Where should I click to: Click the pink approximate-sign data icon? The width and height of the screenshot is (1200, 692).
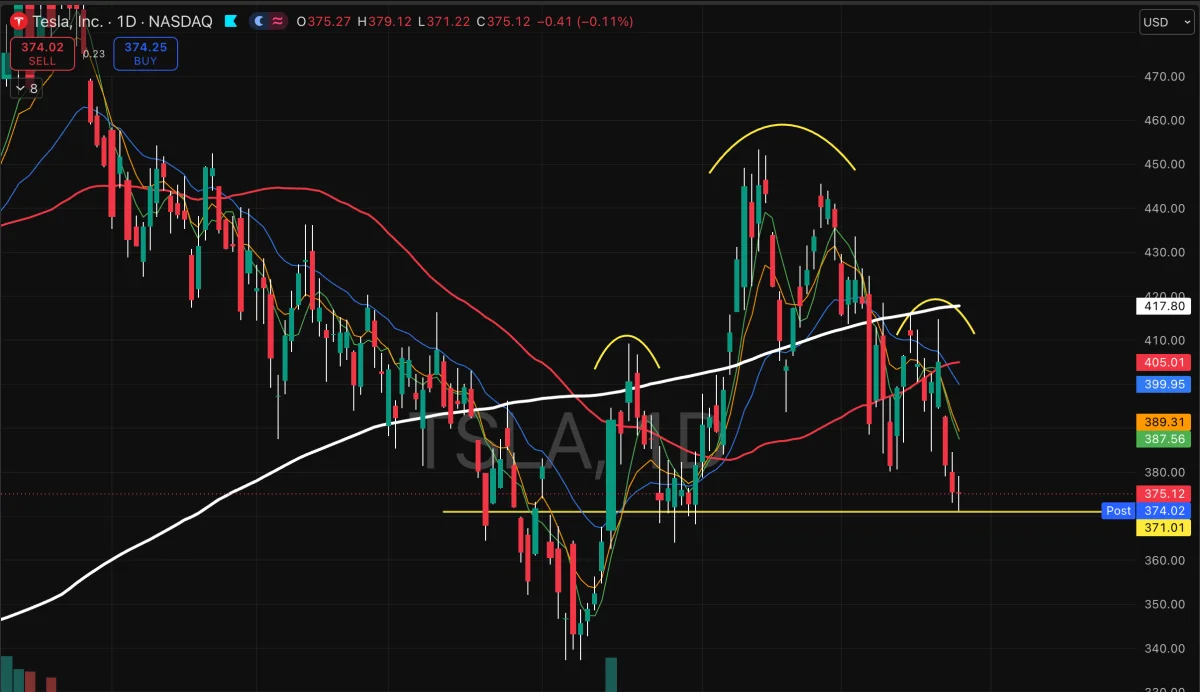coord(278,21)
